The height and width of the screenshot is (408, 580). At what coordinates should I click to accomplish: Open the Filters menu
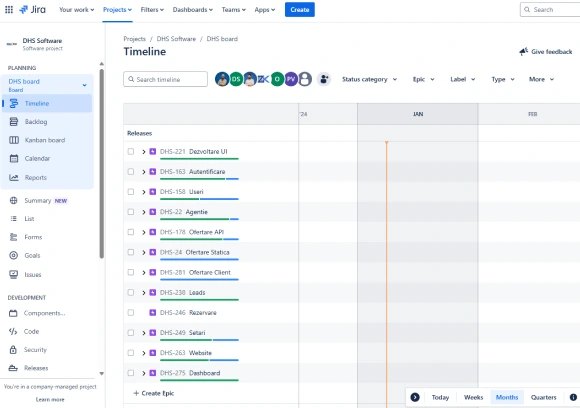click(152, 10)
